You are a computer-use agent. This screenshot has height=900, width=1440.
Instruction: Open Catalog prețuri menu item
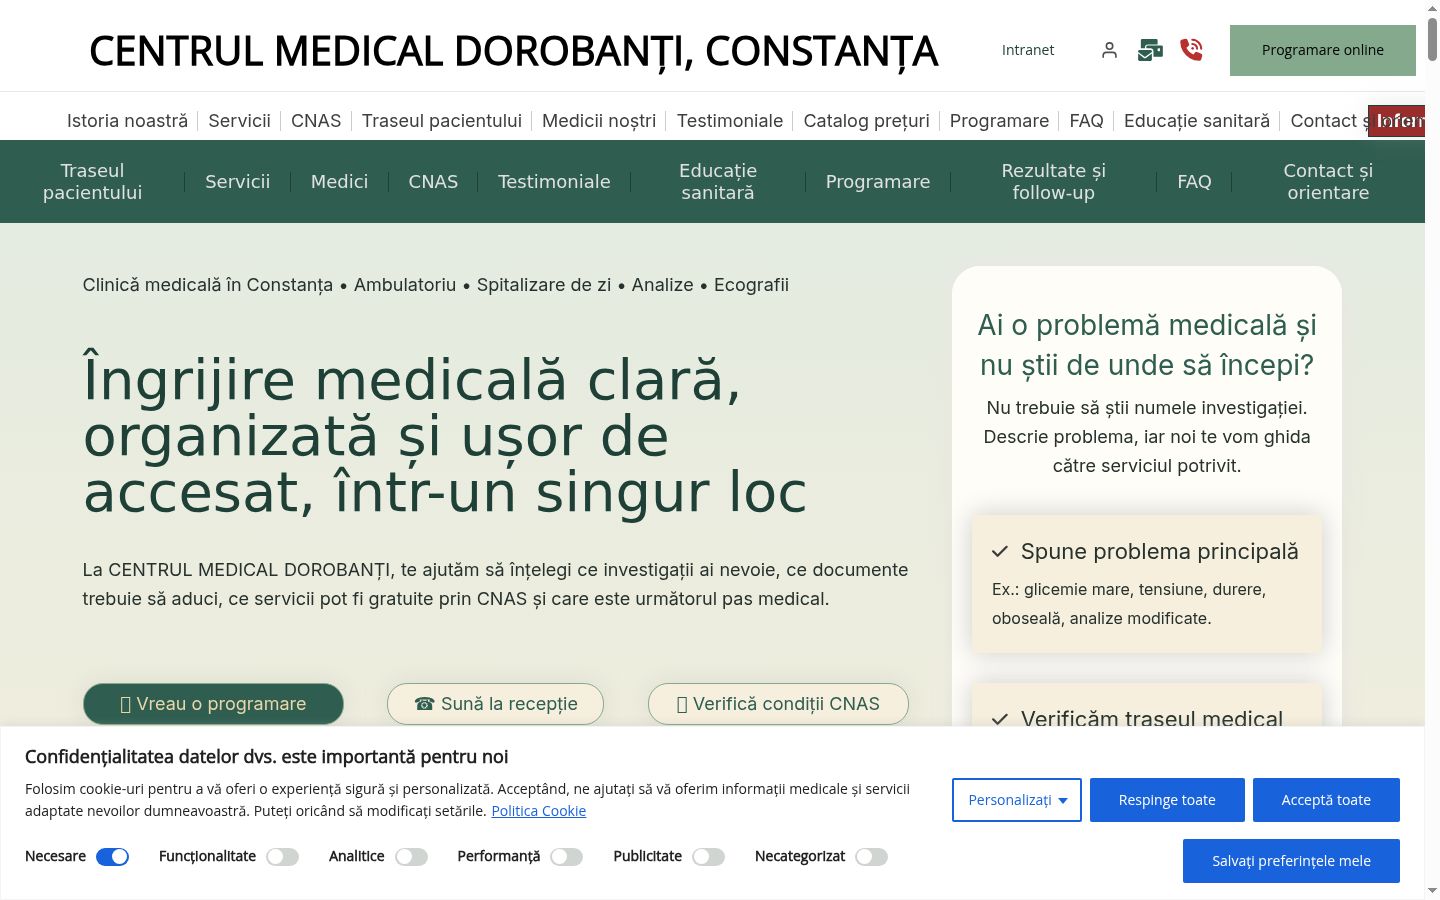[x=867, y=121]
